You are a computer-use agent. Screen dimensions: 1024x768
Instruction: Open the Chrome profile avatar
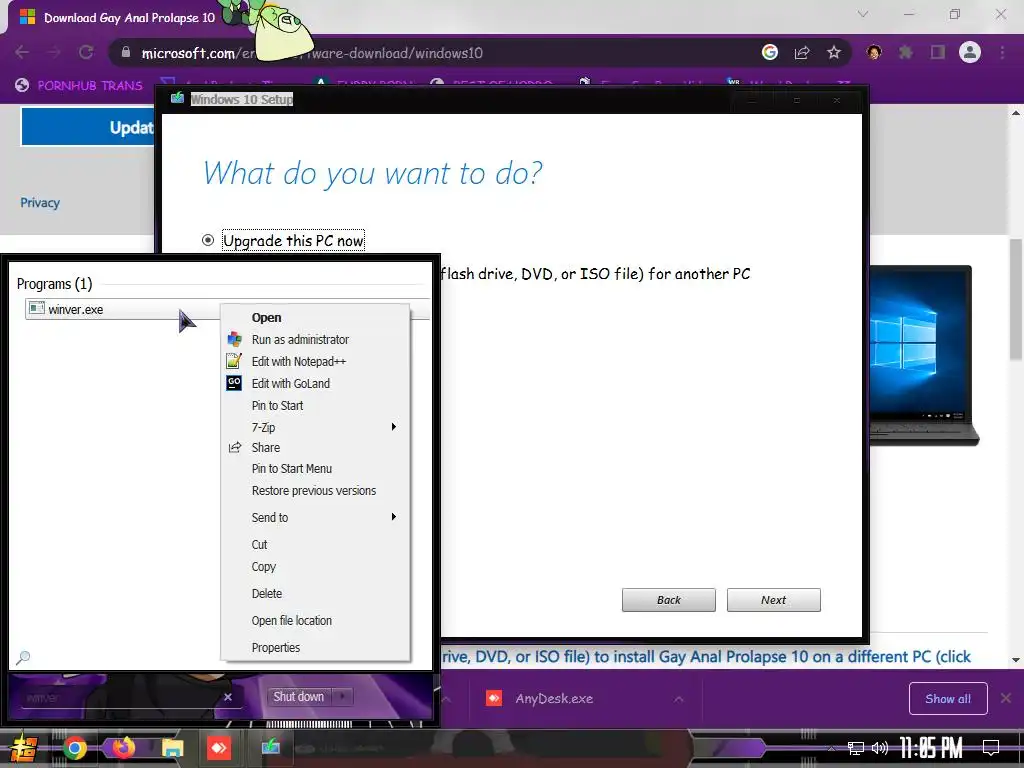point(970,52)
